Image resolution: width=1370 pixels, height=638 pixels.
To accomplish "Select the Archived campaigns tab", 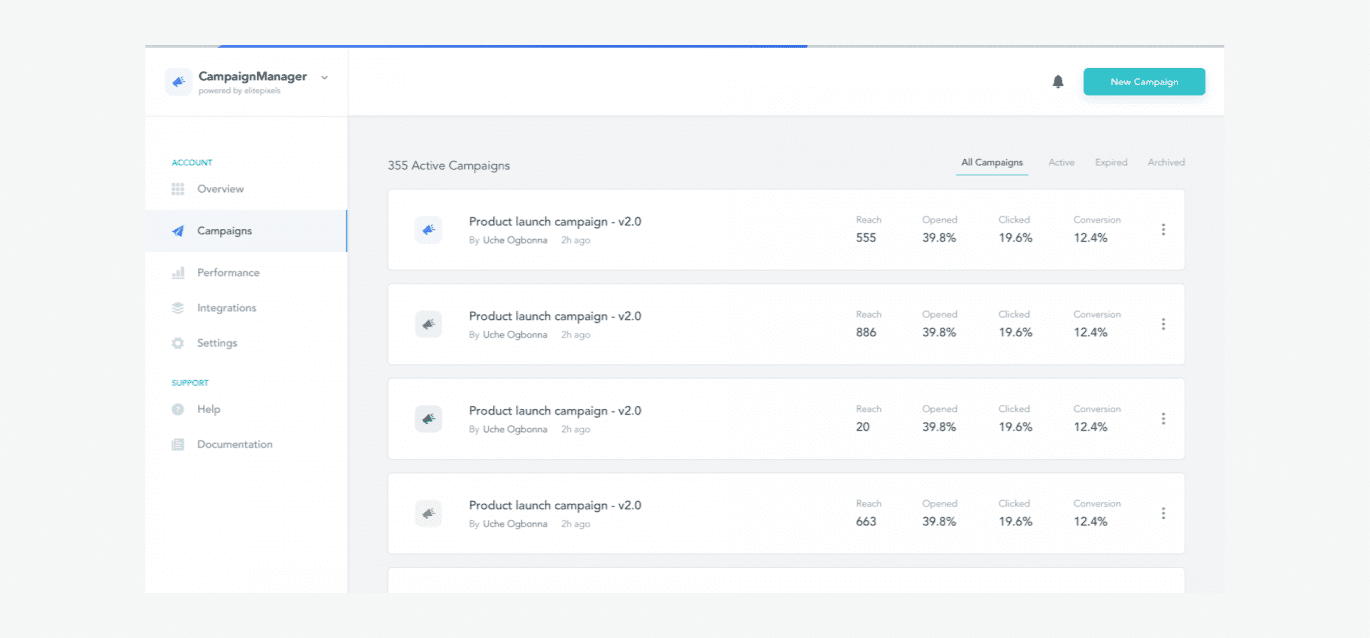I will pos(1166,162).
